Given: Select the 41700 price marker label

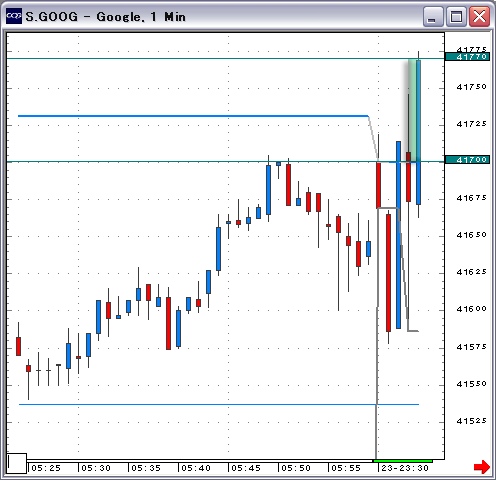Looking at the screenshot, I should tap(467, 160).
